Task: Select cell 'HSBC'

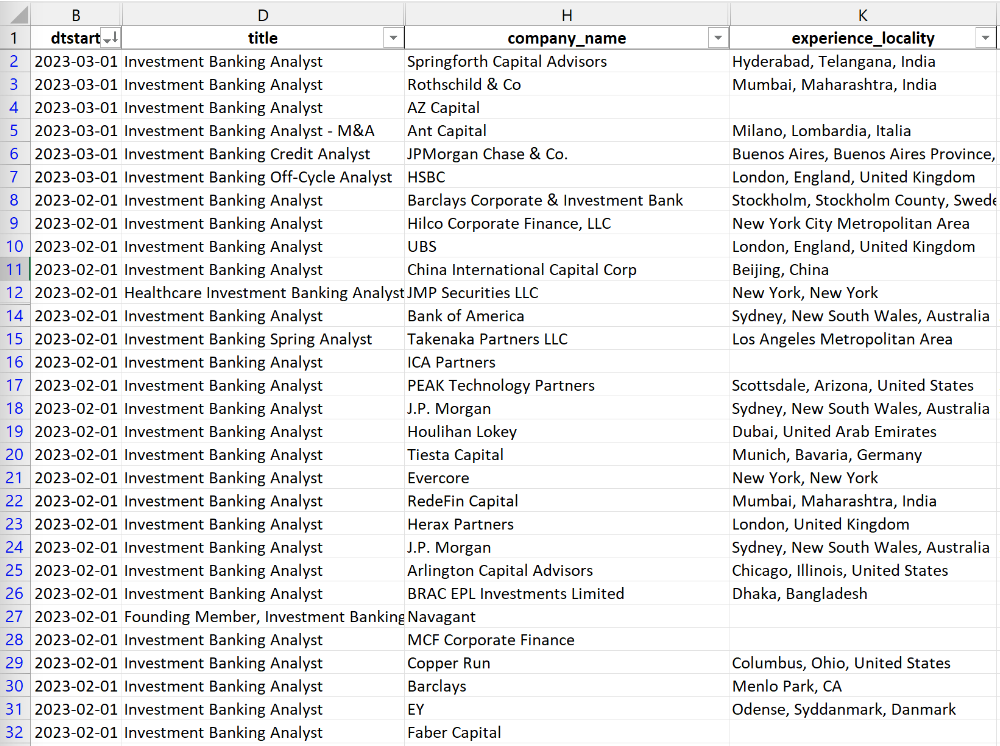Action: 566,177
